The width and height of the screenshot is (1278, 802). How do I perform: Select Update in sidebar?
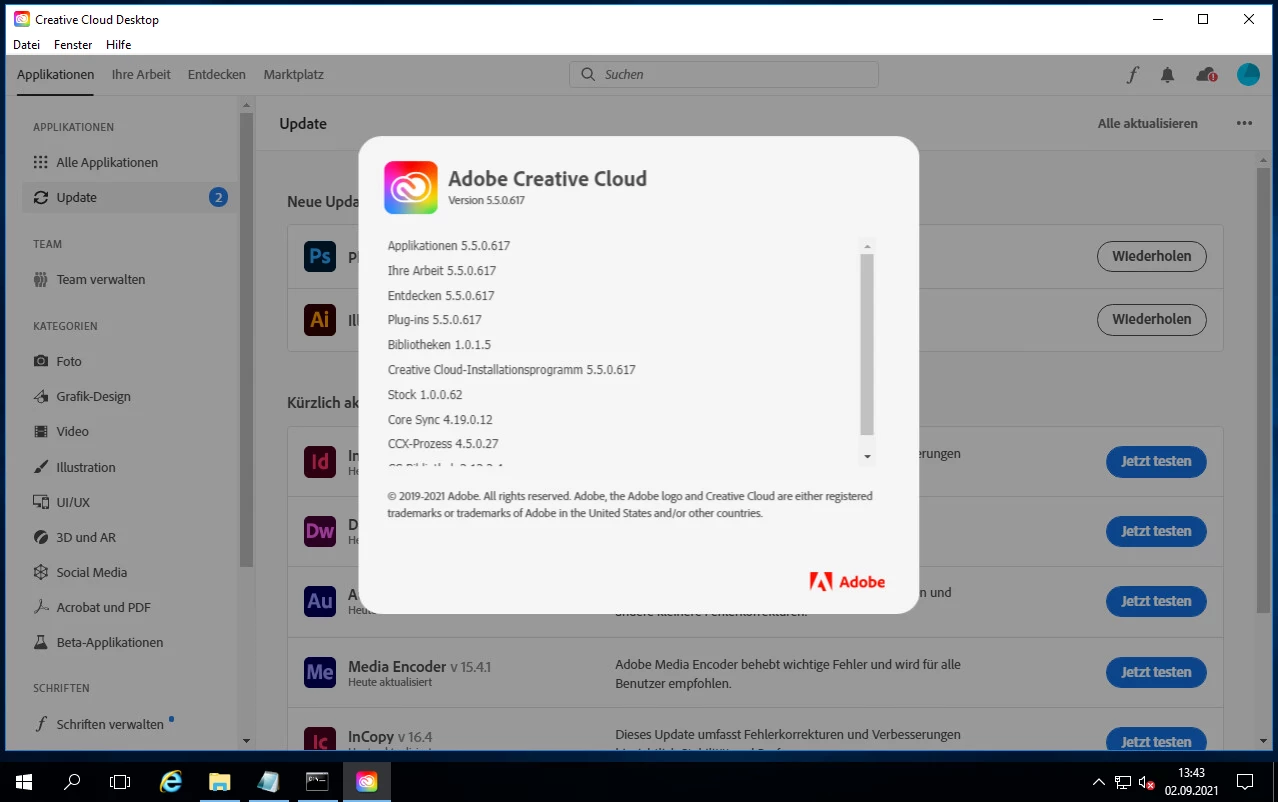(128, 197)
